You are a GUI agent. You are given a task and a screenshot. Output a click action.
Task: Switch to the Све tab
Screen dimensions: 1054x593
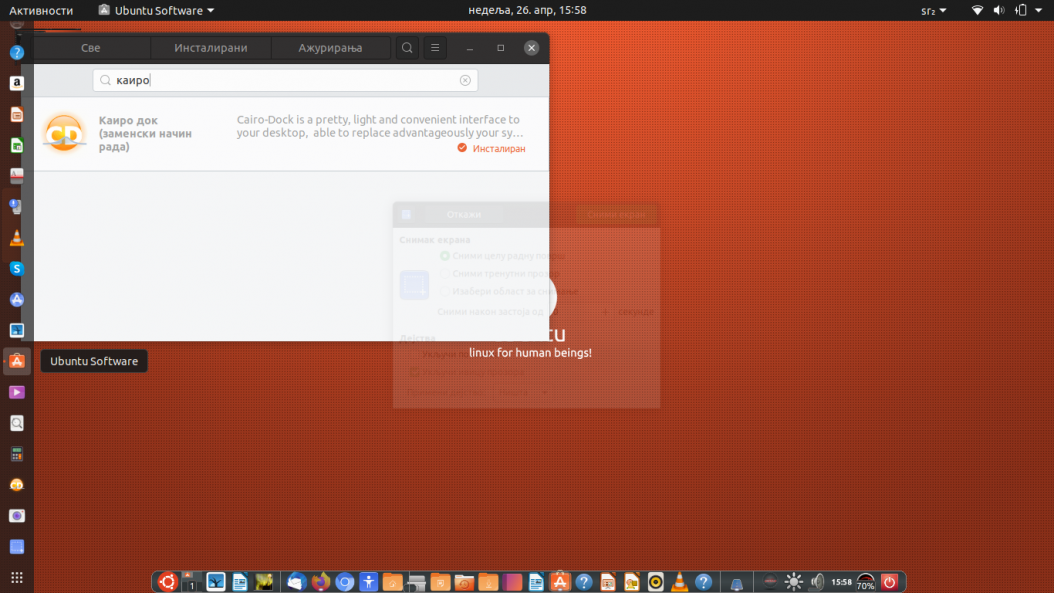point(91,48)
